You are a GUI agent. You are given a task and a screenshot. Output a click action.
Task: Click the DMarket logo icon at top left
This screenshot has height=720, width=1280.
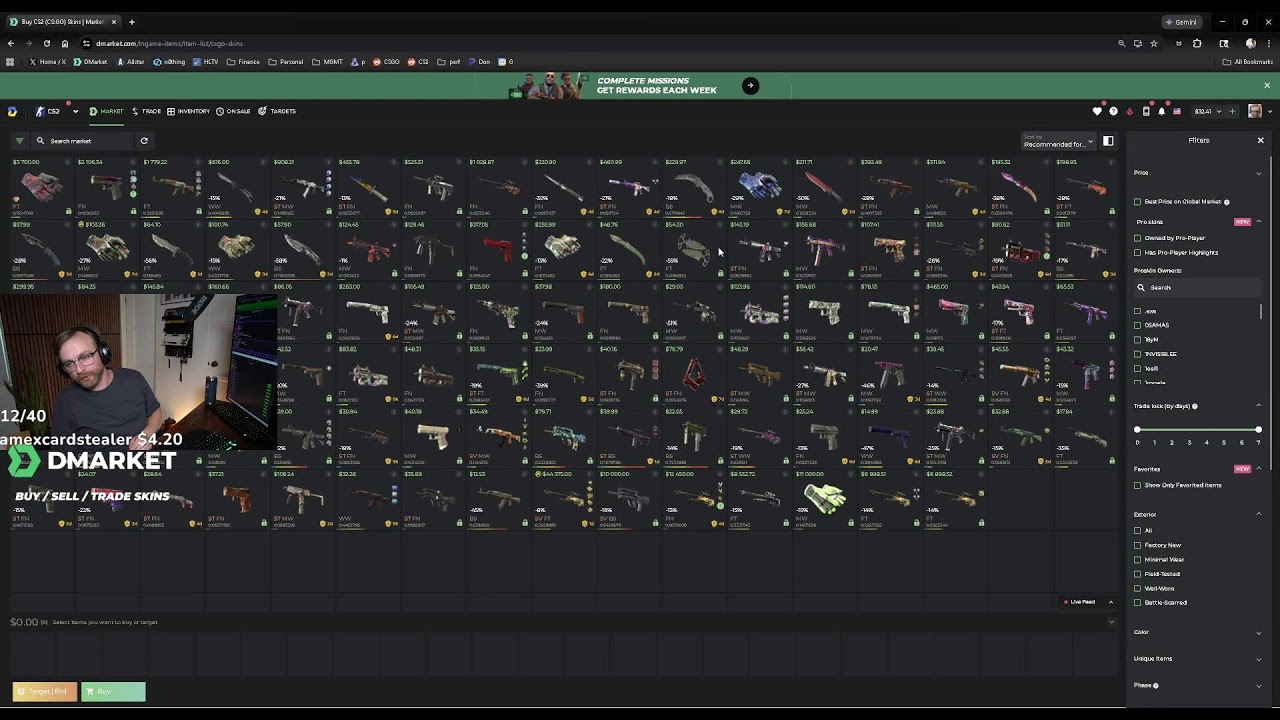click(x=12, y=111)
